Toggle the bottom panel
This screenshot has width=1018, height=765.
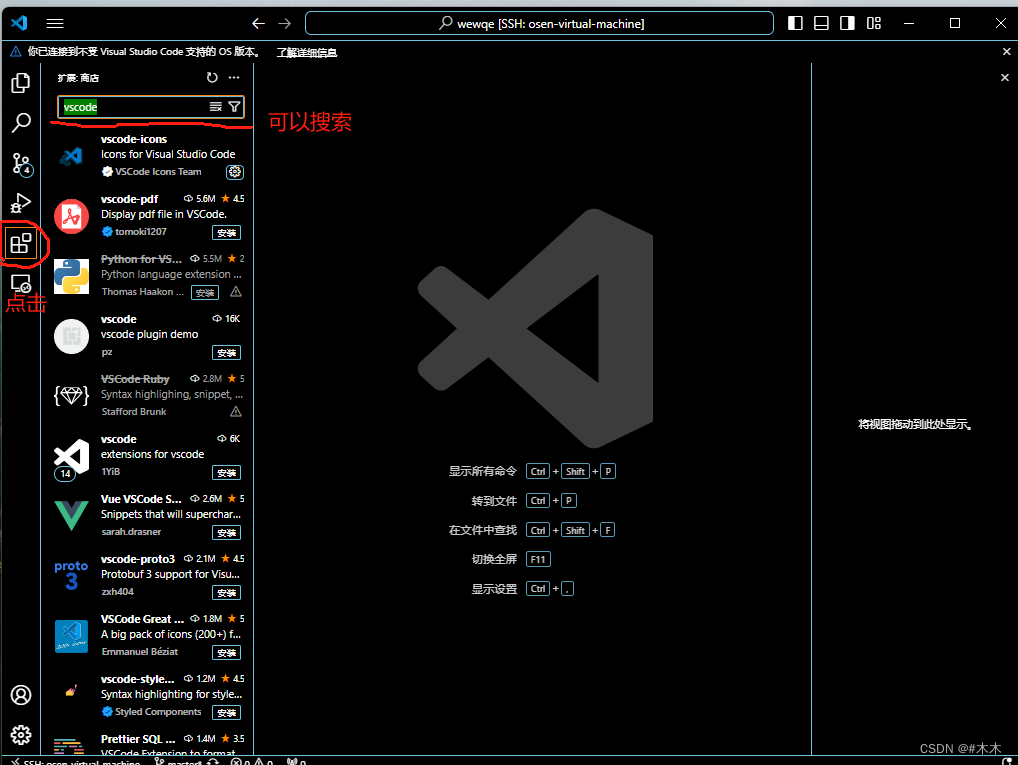click(x=821, y=23)
